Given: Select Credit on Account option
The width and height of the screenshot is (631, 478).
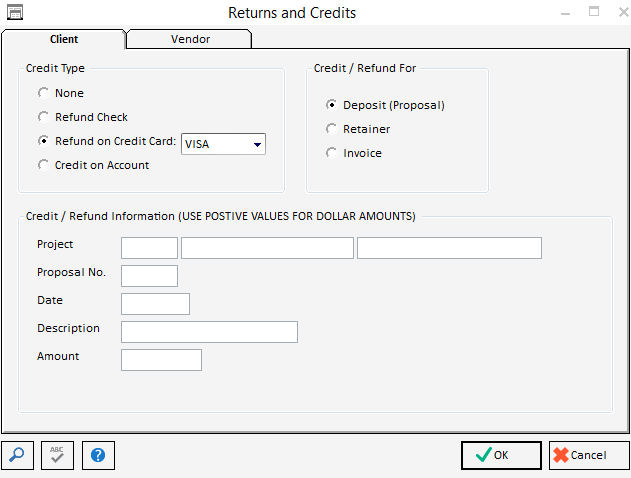Looking at the screenshot, I should coord(43,165).
